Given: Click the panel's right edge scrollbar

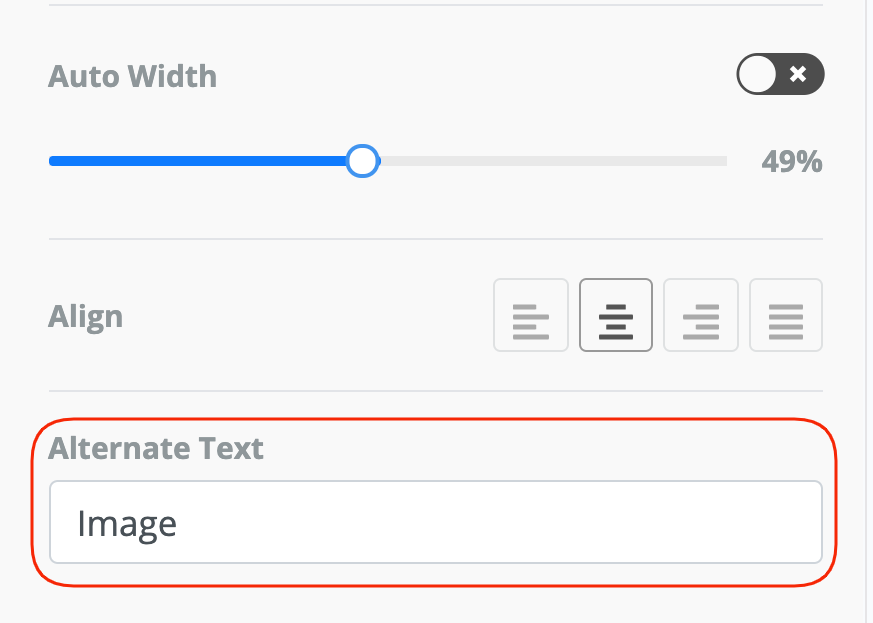Looking at the screenshot, I should [x=867, y=300].
